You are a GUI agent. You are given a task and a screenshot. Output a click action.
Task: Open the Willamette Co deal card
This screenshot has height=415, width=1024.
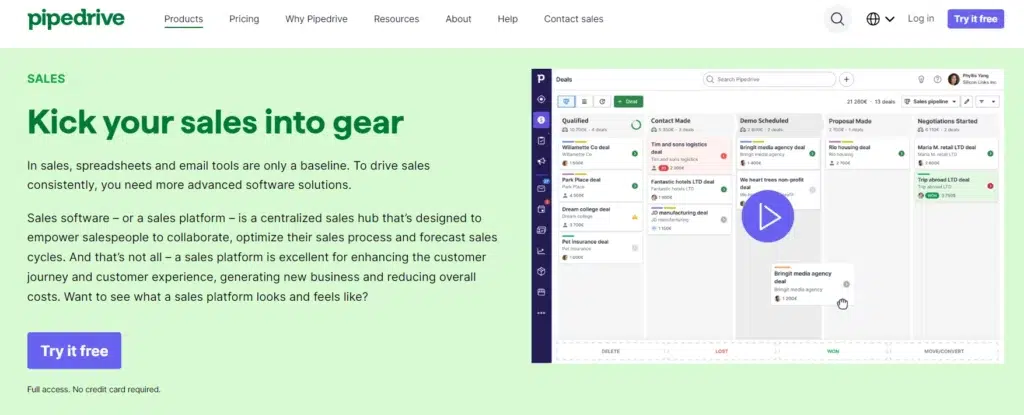(x=600, y=154)
